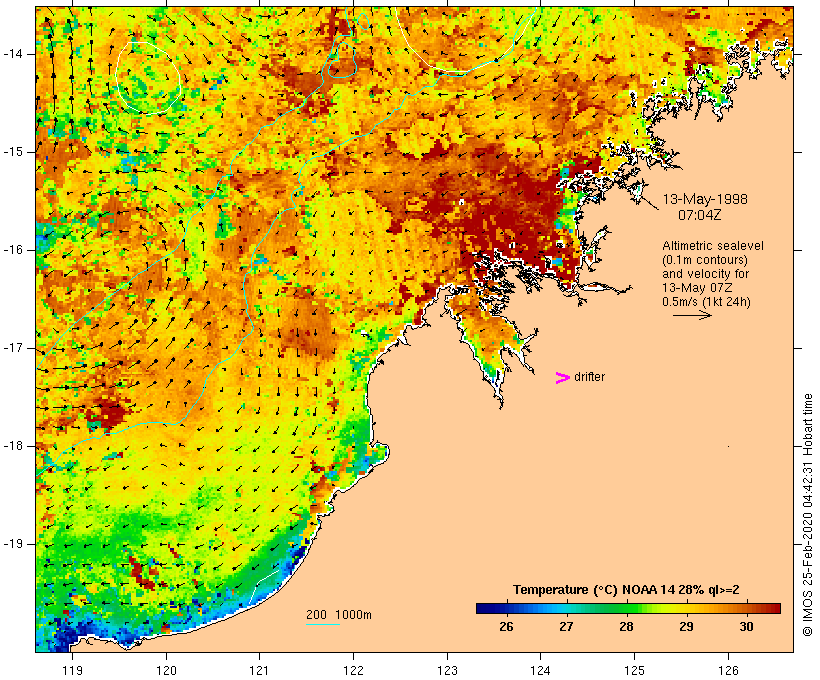This screenshot has width=820, height=680.
Task: Click the date text '13-May-1998'
Action: point(705,199)
